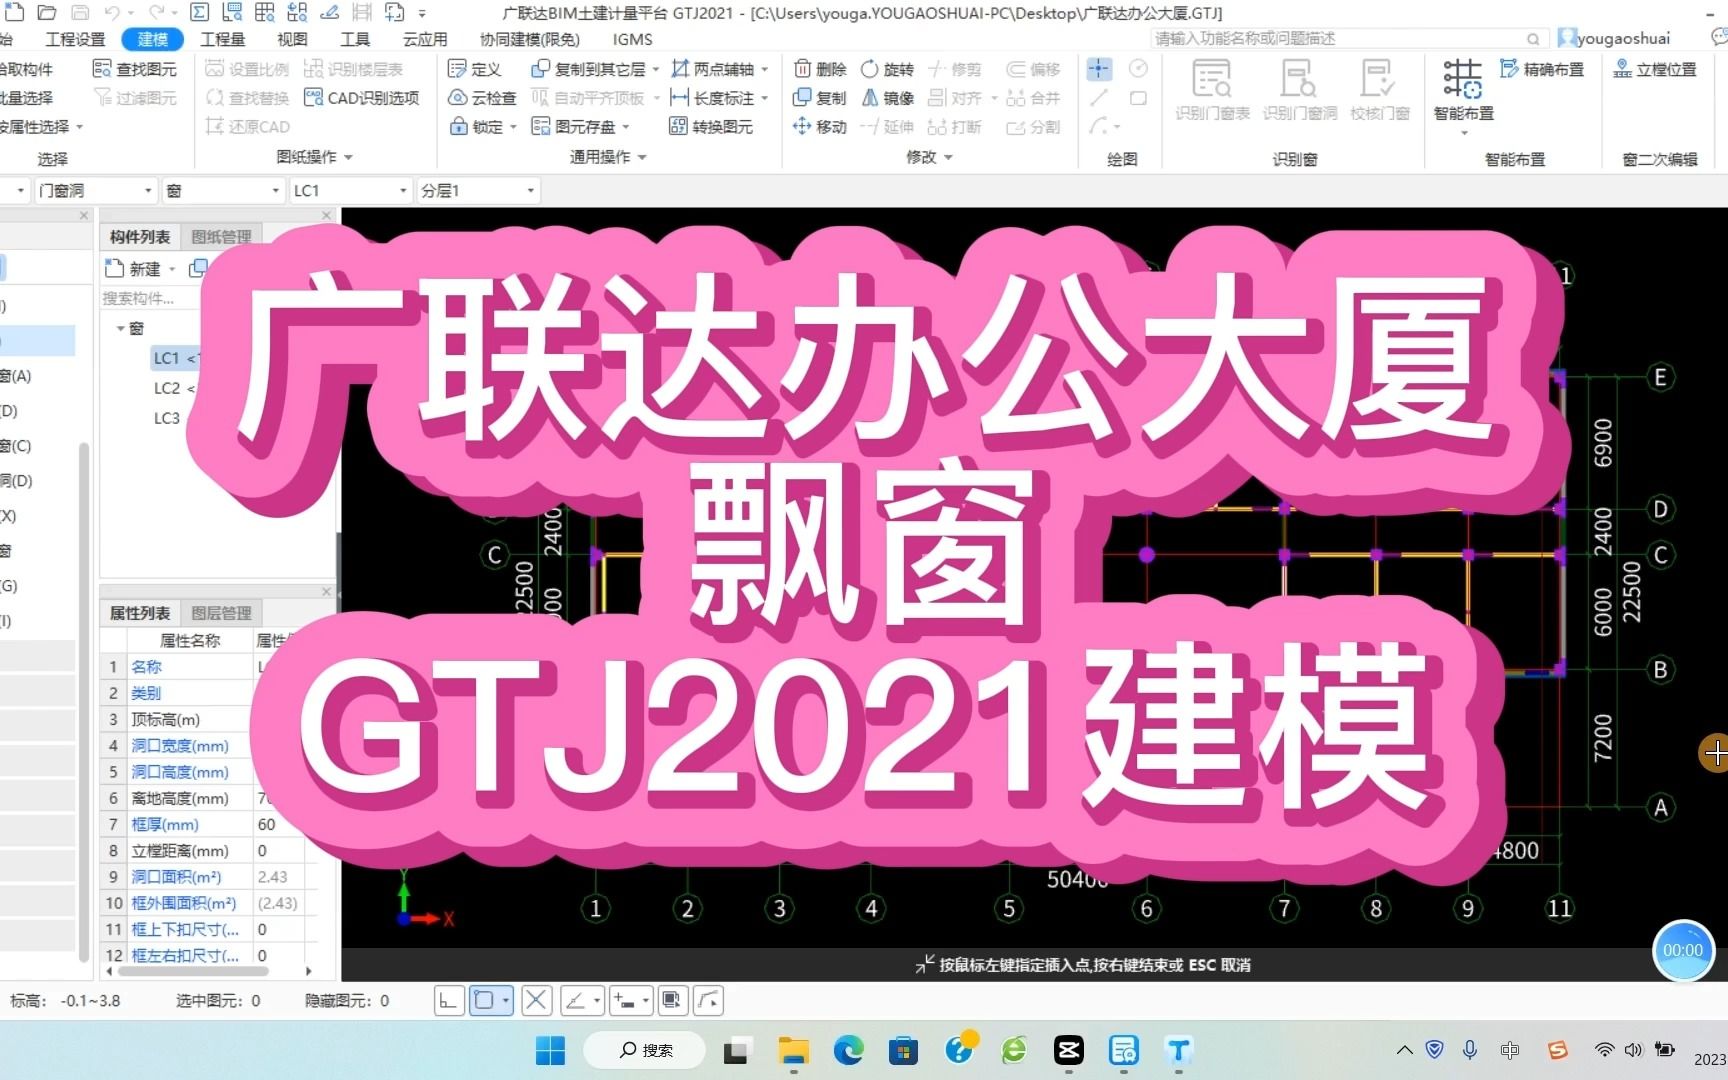
Task: Select the point draw tool
Action: [1099, 69]
